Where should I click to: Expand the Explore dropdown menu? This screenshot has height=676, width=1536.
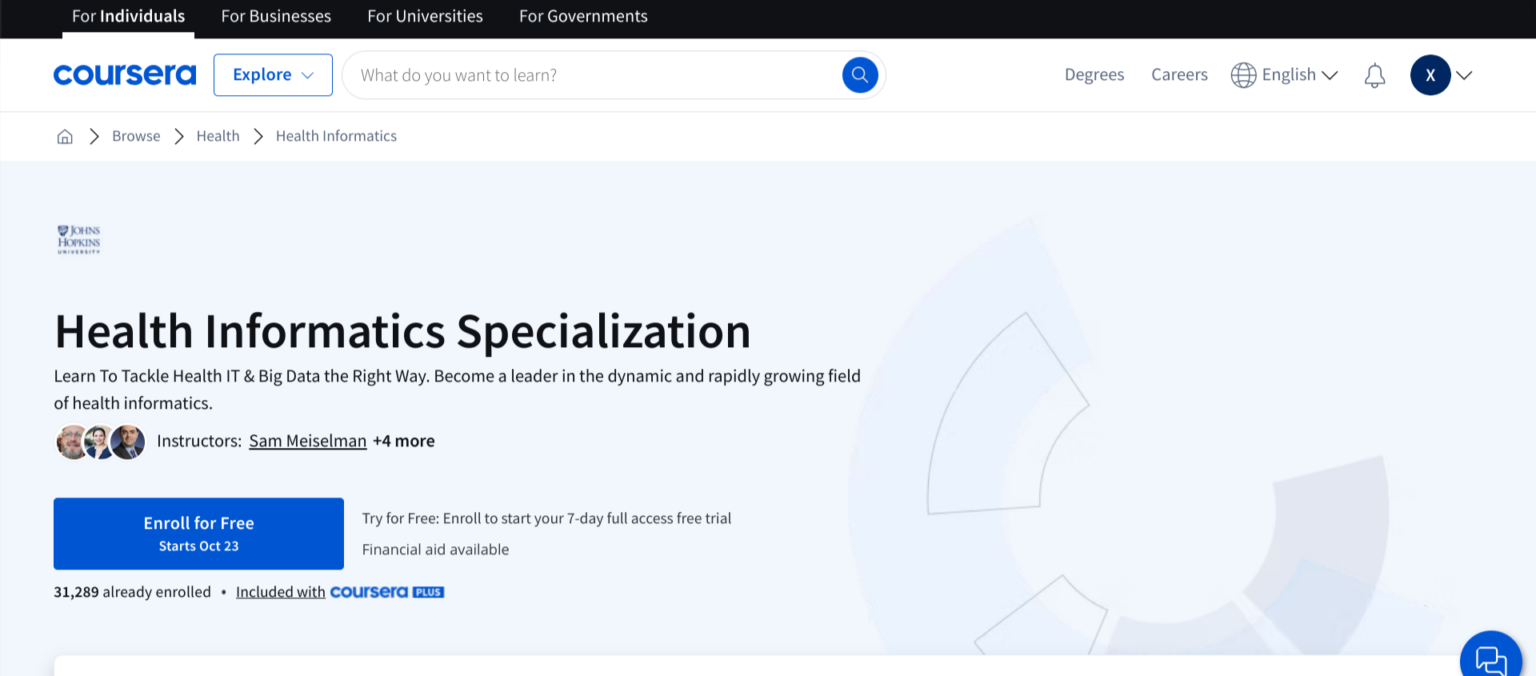tap(273, 75)
